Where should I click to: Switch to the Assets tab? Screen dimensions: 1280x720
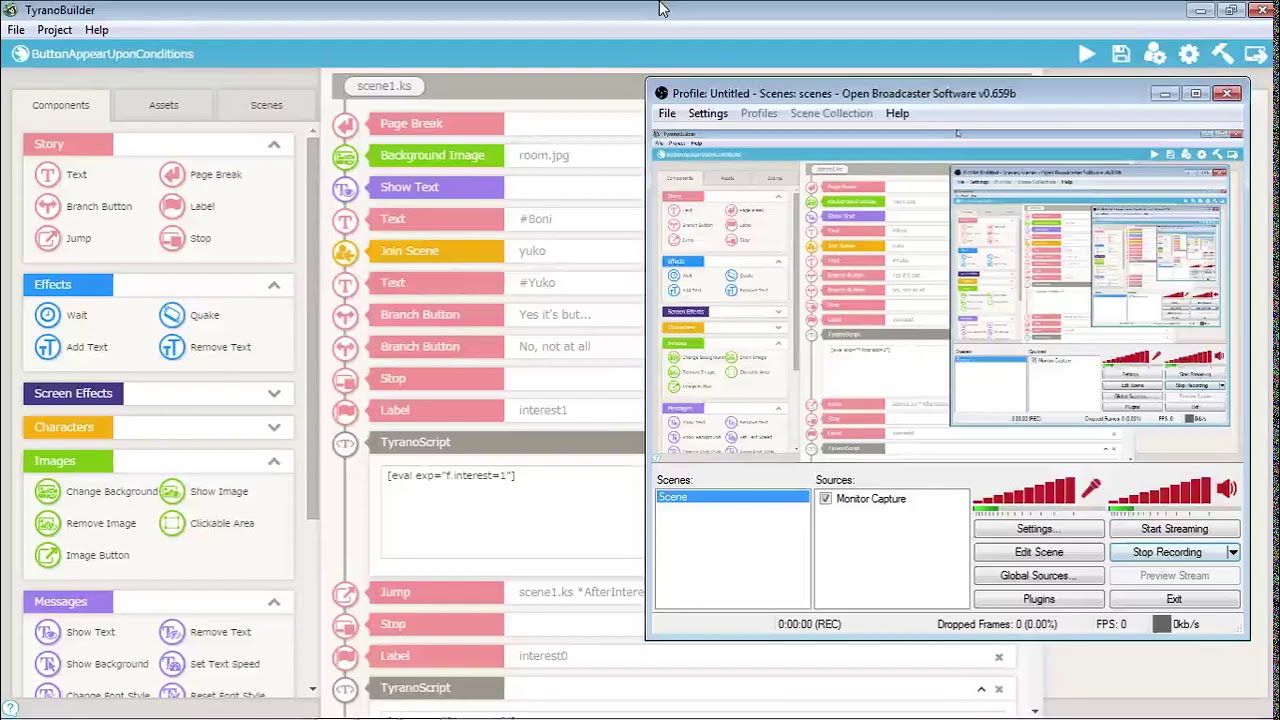[164, 105]
